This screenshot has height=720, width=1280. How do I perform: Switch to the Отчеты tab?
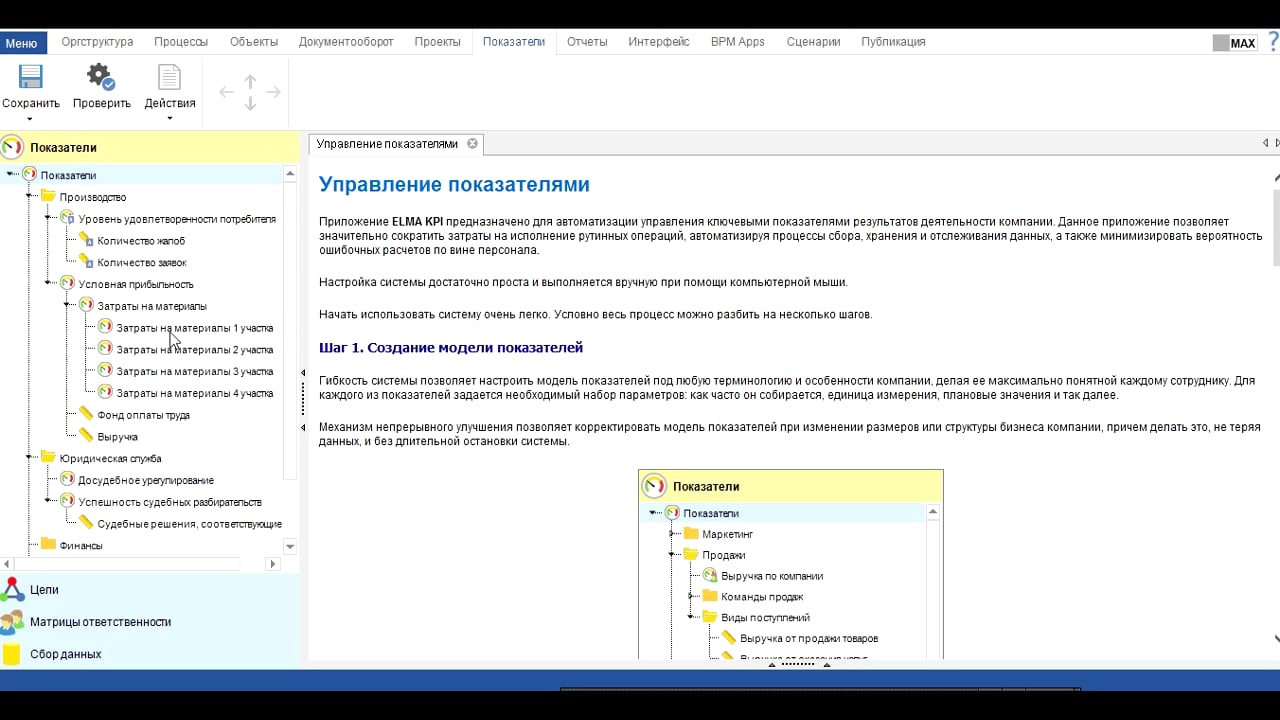pyautogui.click(x=587, y=42)
